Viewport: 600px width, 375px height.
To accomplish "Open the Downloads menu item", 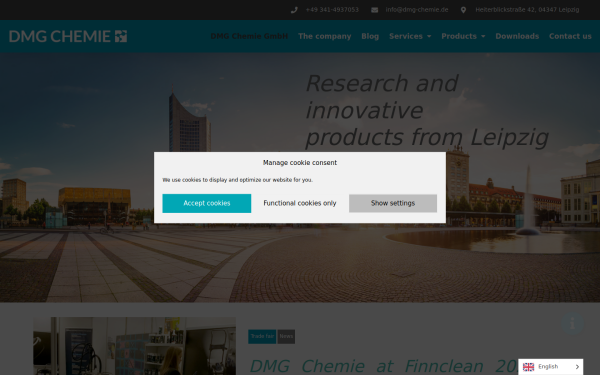I will 517,36.
